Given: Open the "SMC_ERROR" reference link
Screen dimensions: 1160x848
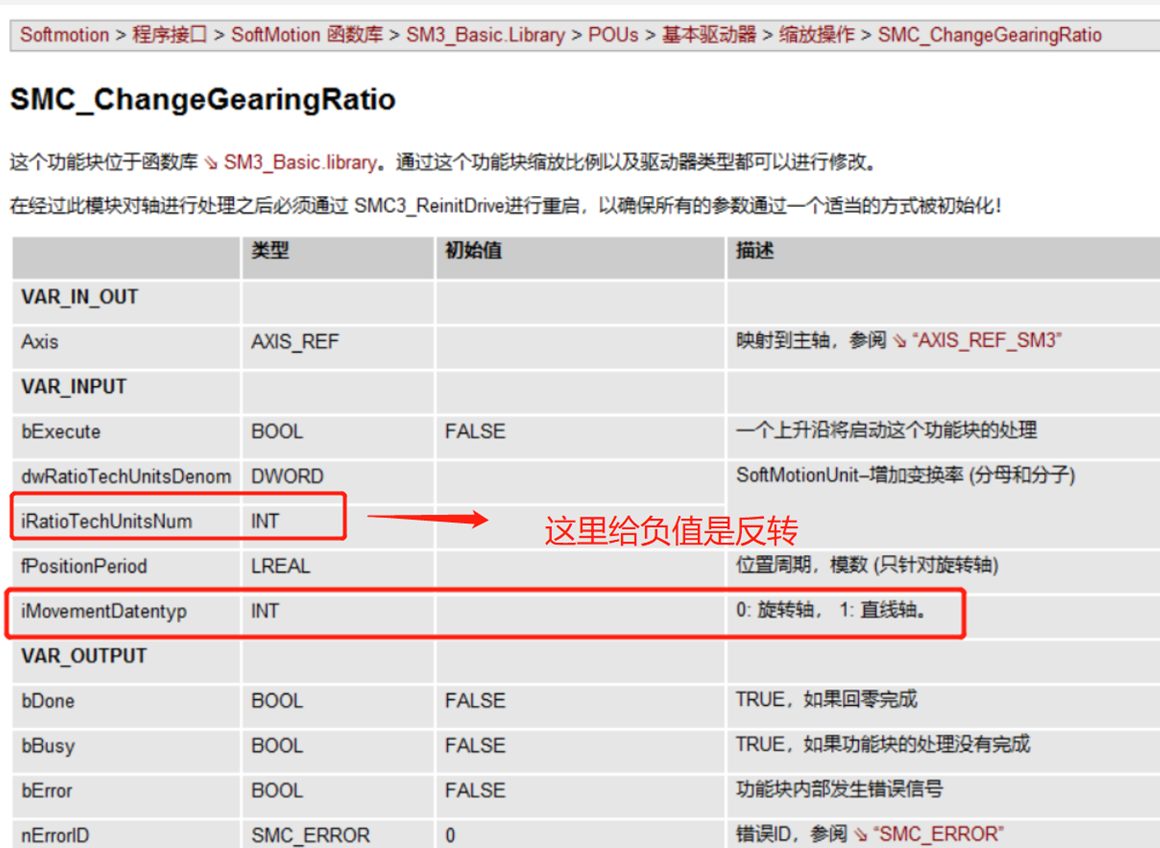Looking at the screenshot, I should pyautogui.click(x=938, y=834).
